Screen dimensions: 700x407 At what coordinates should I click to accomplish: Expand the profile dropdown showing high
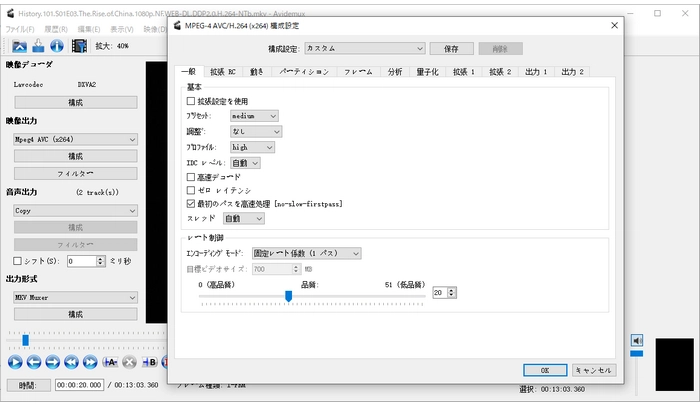tap(252, 147)
